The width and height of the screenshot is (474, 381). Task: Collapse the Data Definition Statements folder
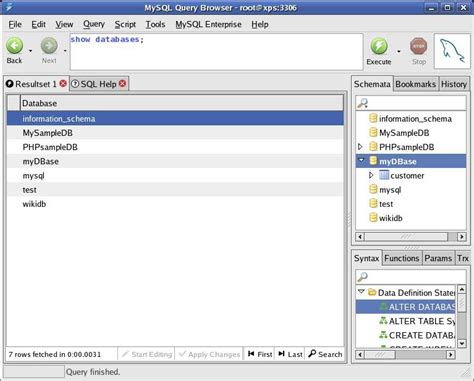tap(361, 292)
